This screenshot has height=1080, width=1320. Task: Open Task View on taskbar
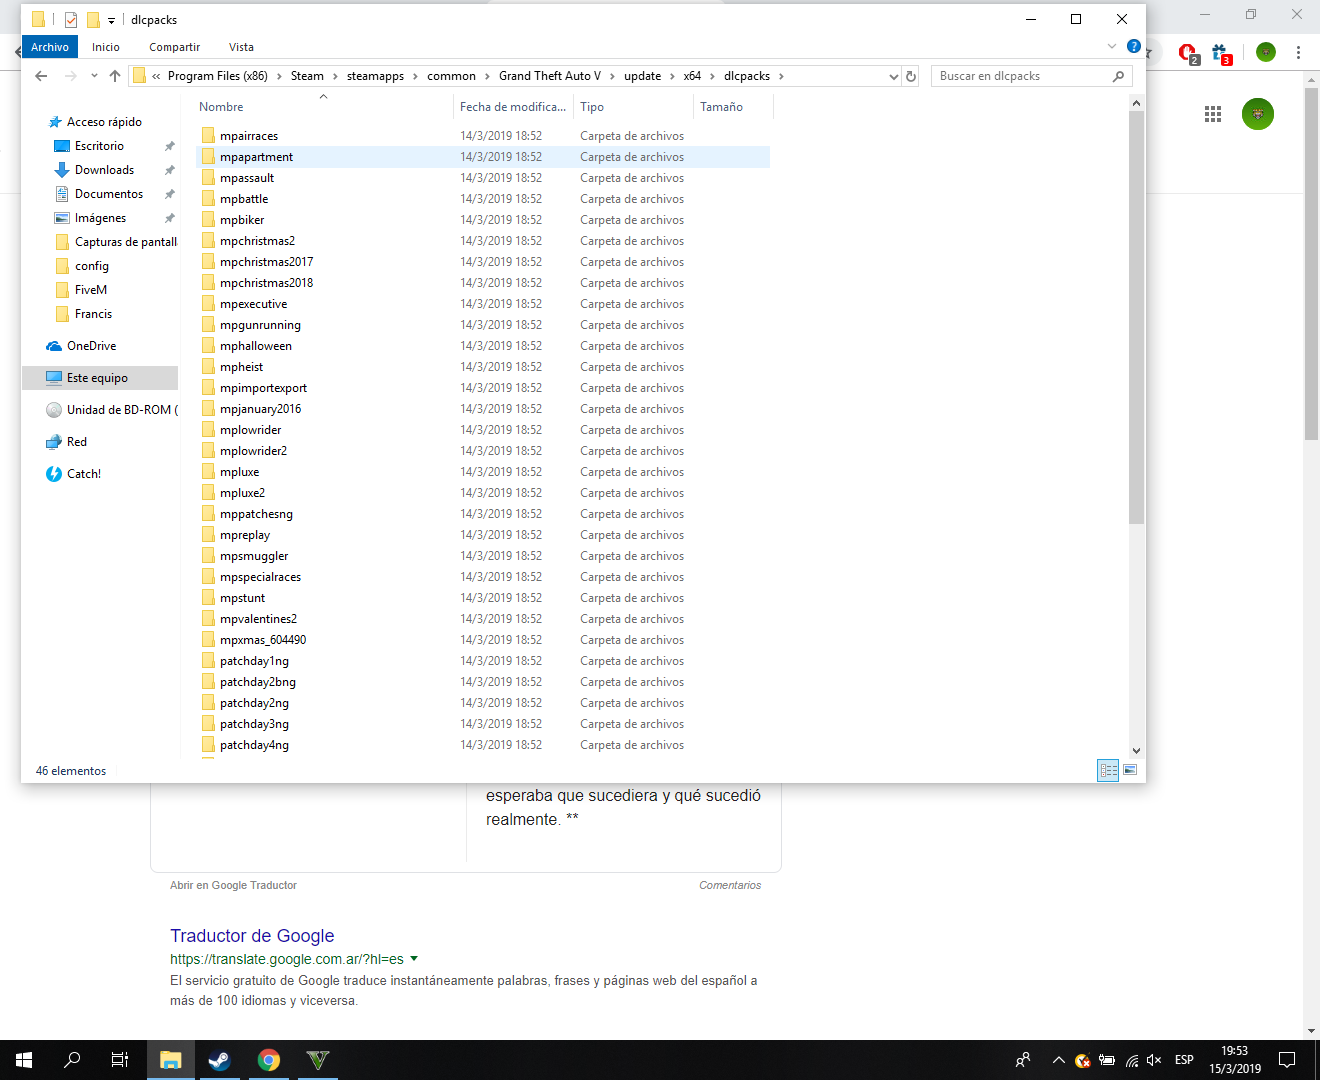pyautogui.click(x=119, y=1060)
